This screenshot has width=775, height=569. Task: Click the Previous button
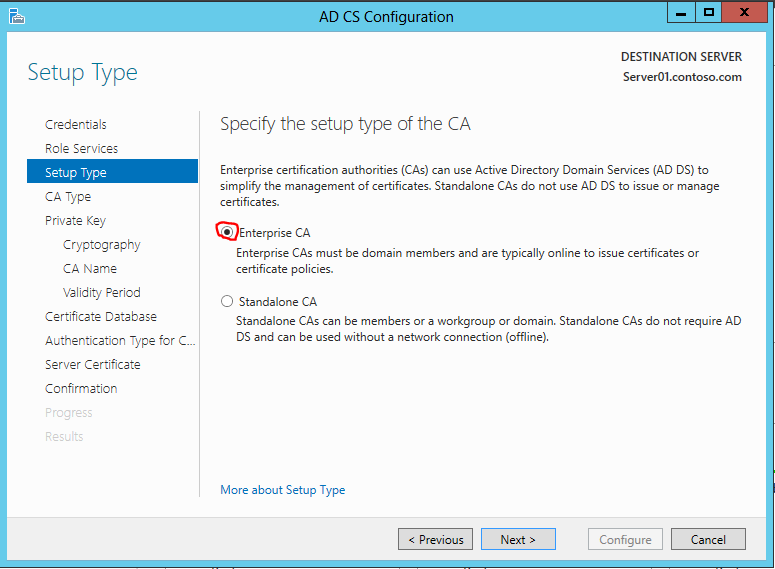[436, 539]
